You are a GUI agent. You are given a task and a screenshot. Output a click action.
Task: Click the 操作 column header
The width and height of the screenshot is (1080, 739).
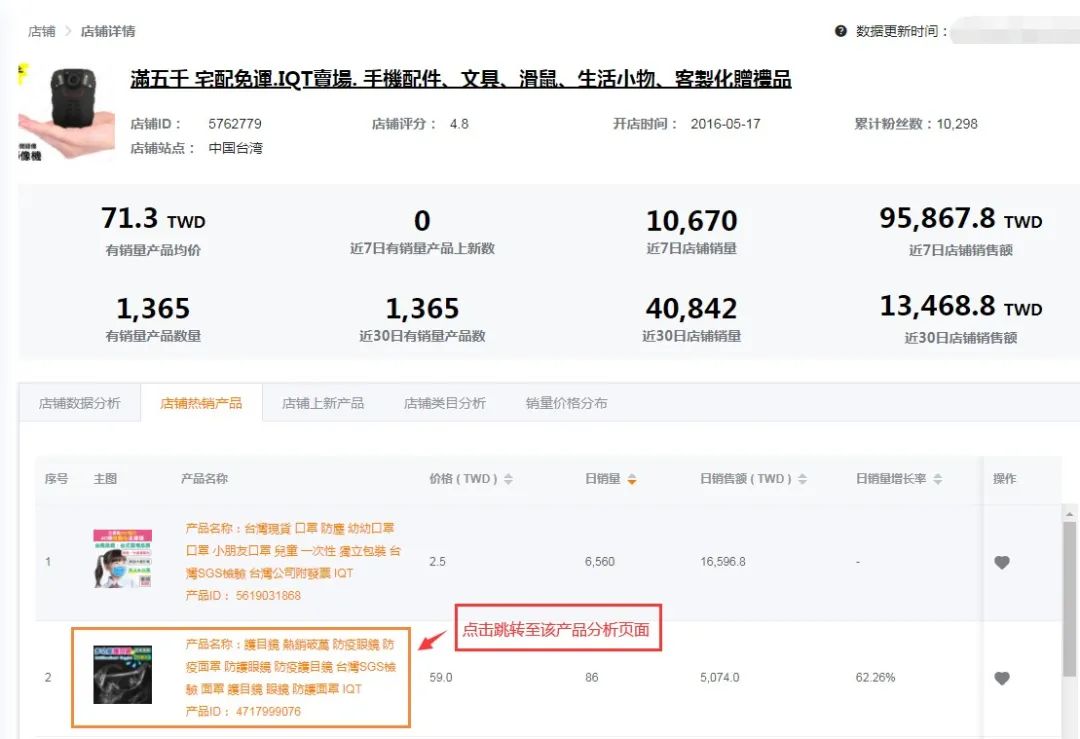pyautogui.click(x=1004, y=479)
